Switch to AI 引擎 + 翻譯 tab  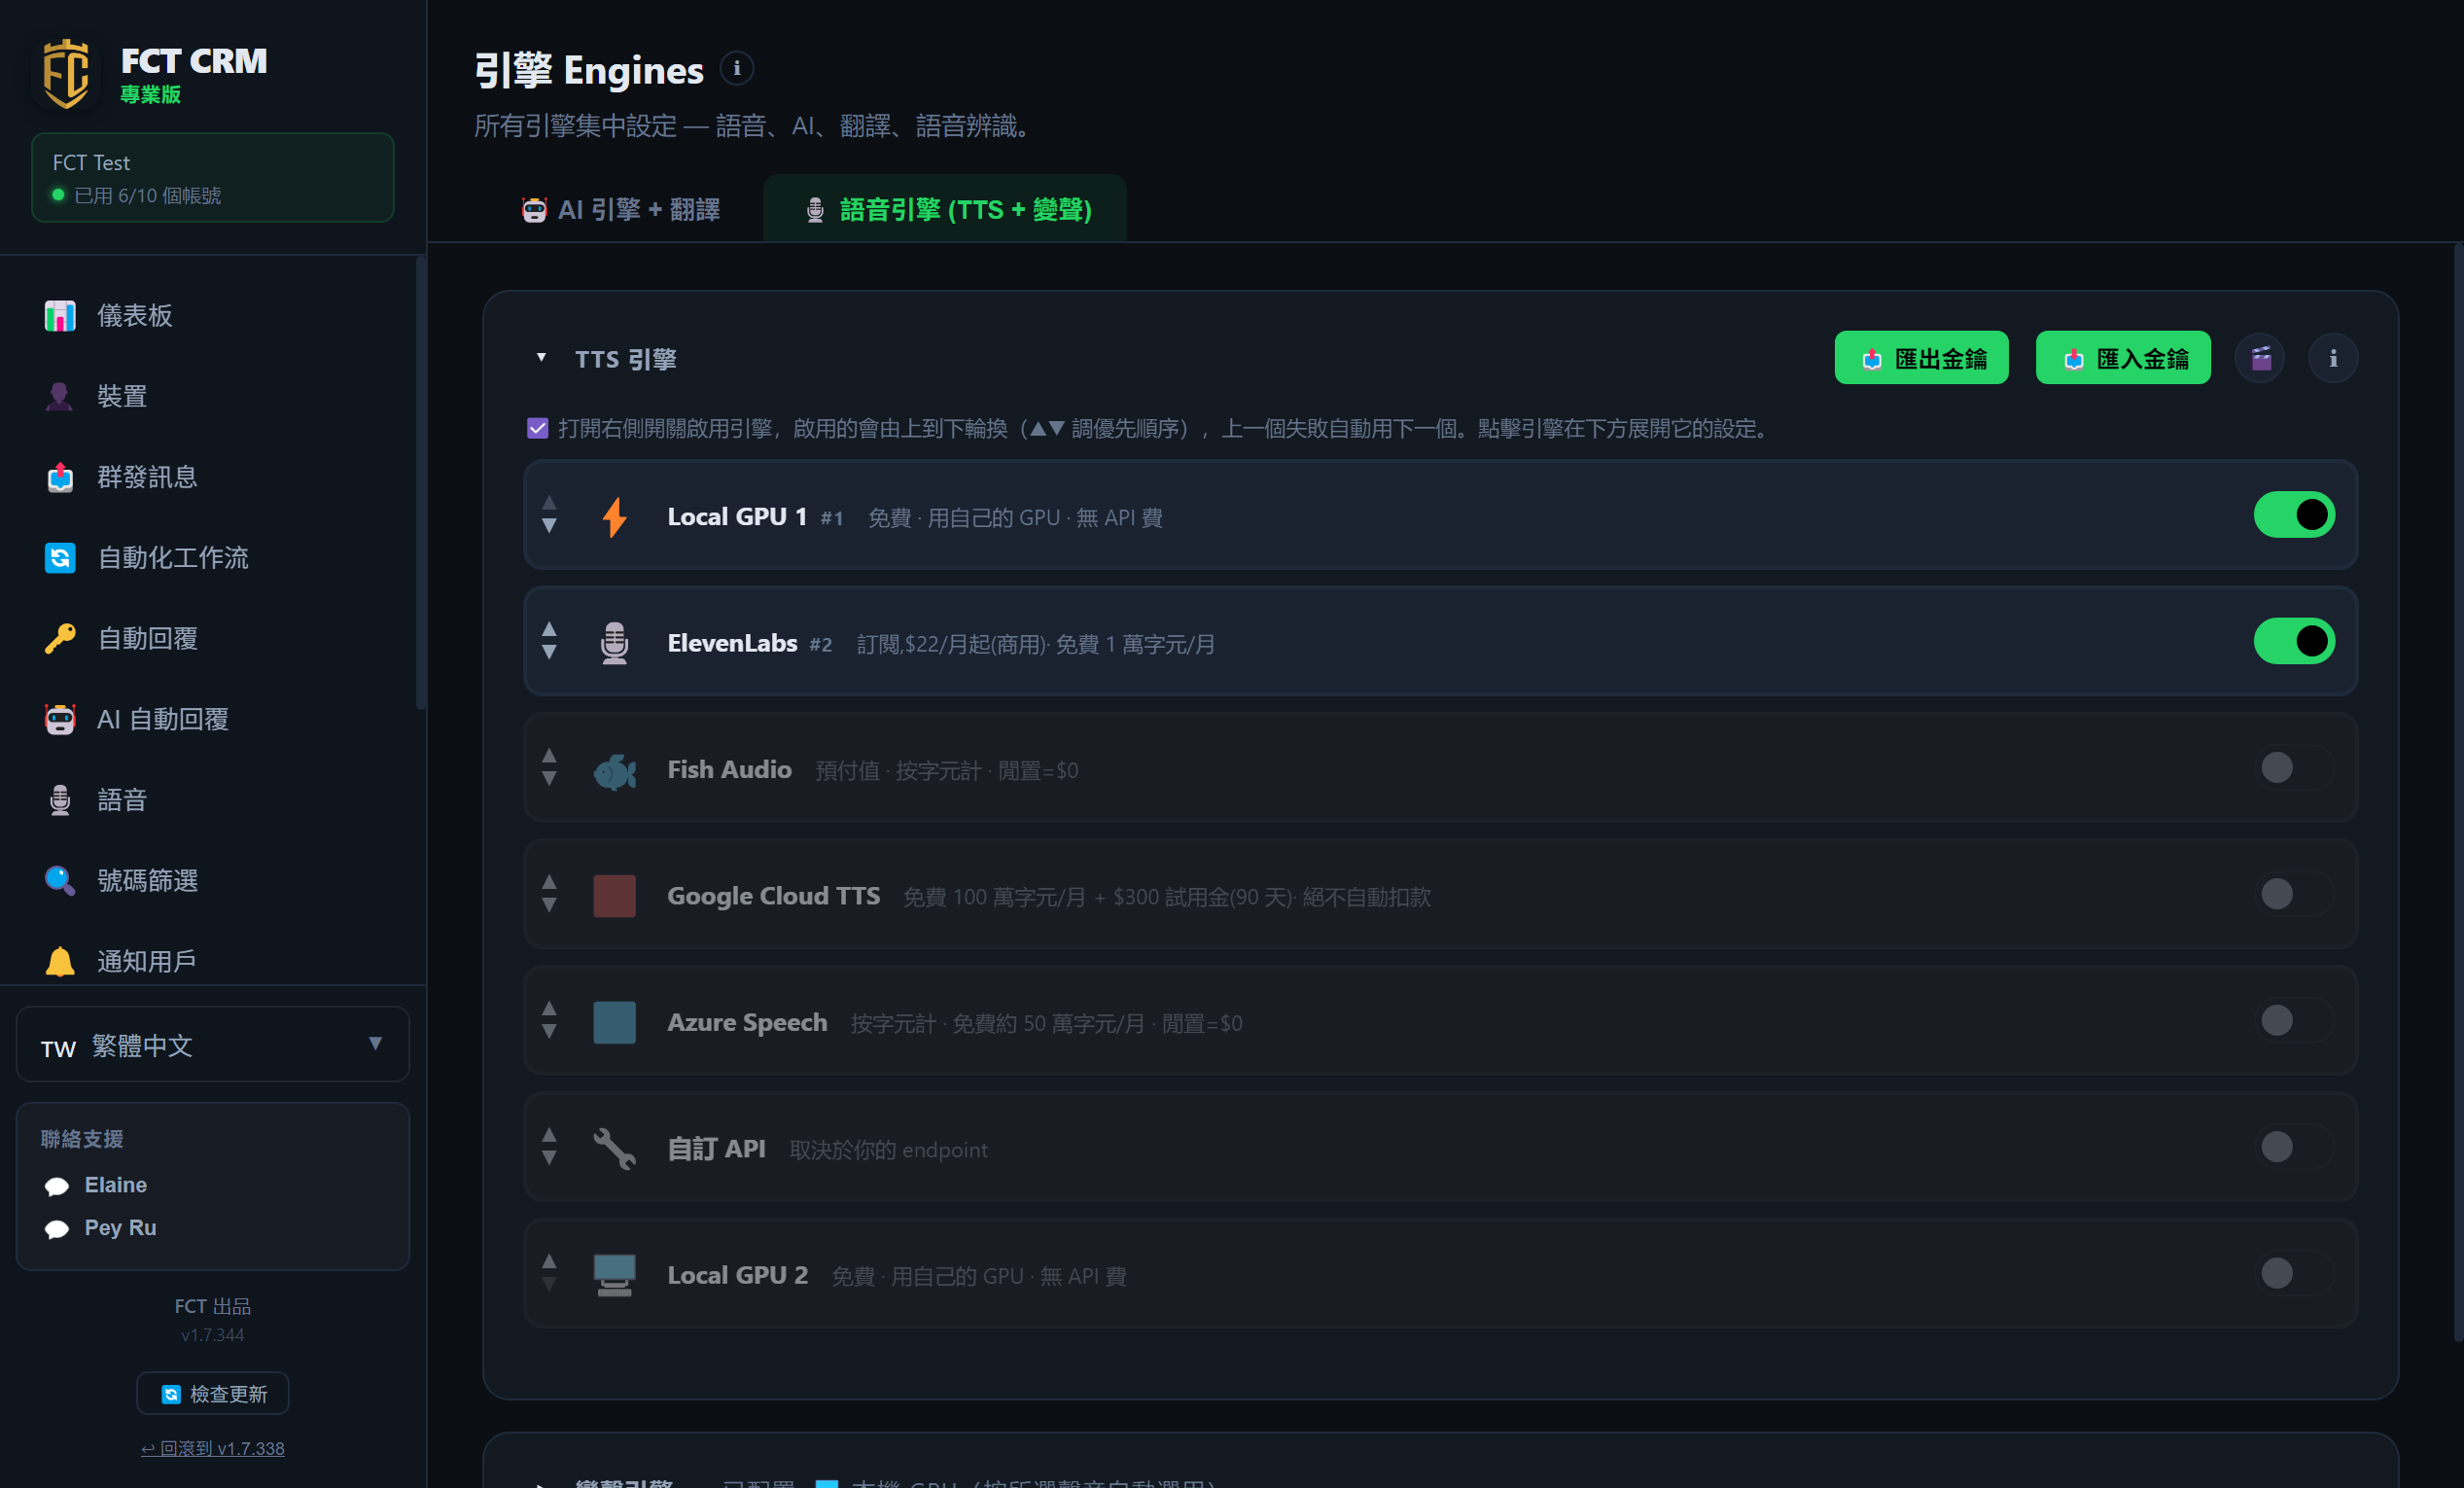click(620, 209)
